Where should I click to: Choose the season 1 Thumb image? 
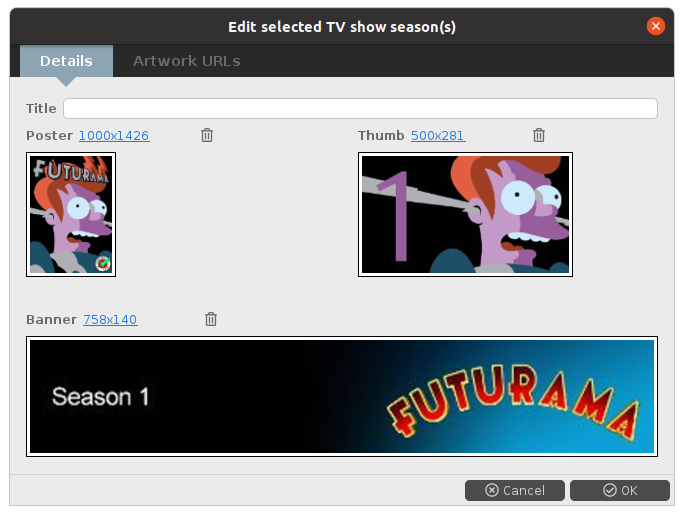(x=465, y=215)
